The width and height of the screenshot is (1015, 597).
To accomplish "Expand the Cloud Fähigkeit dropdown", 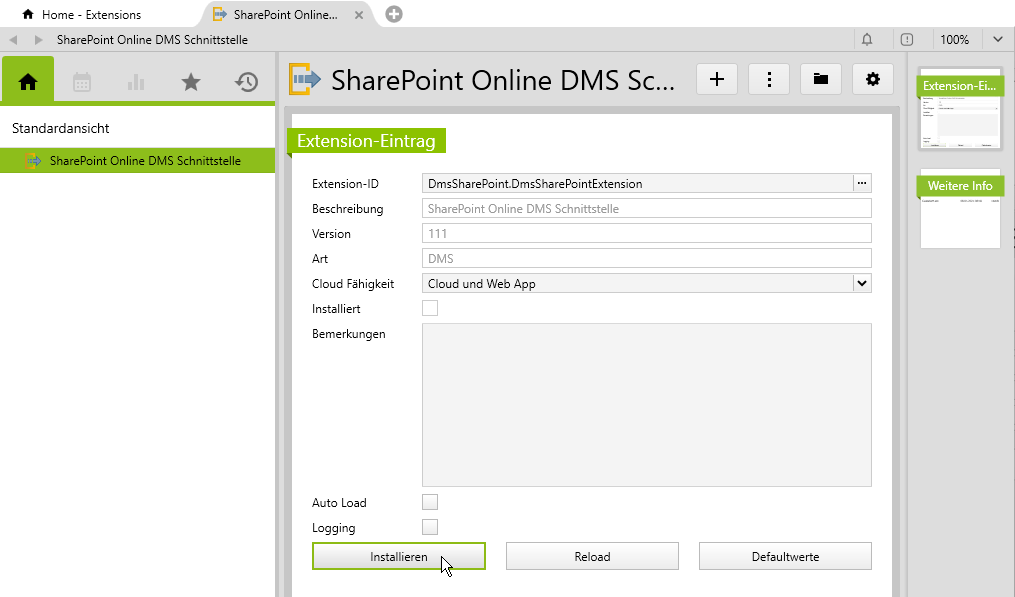I will (861, 284).
